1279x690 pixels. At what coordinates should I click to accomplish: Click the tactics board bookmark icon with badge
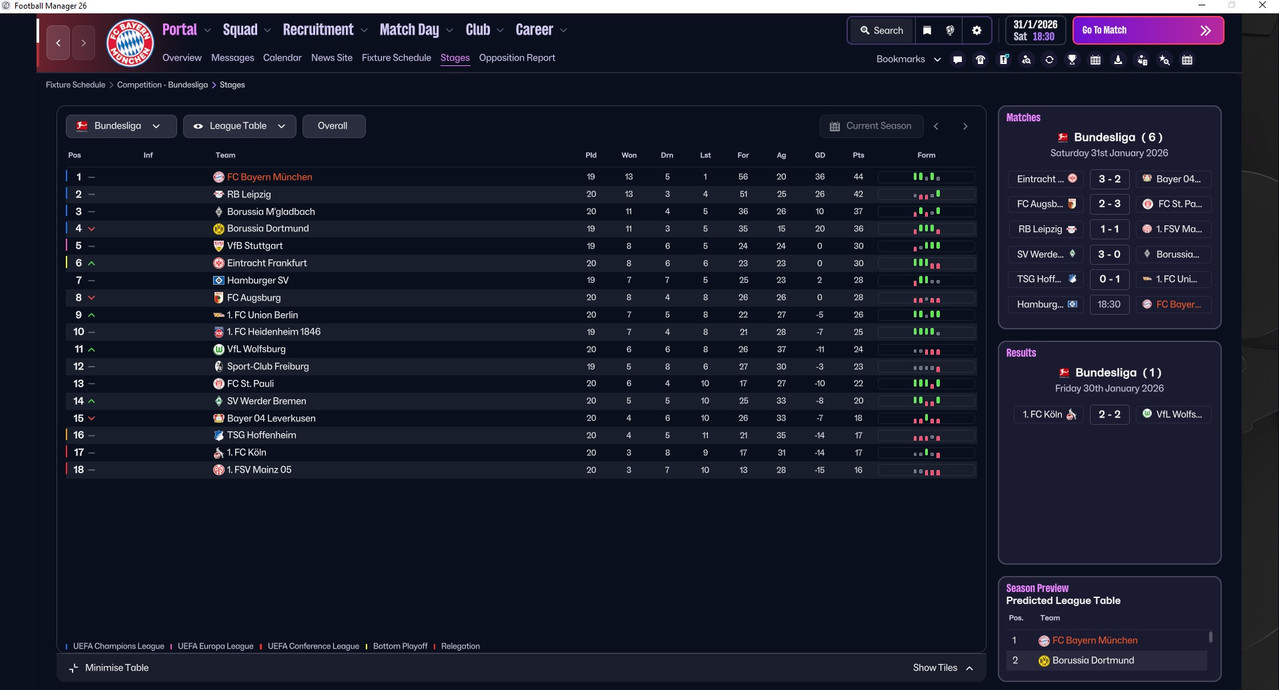click(x=1003, y=60)
